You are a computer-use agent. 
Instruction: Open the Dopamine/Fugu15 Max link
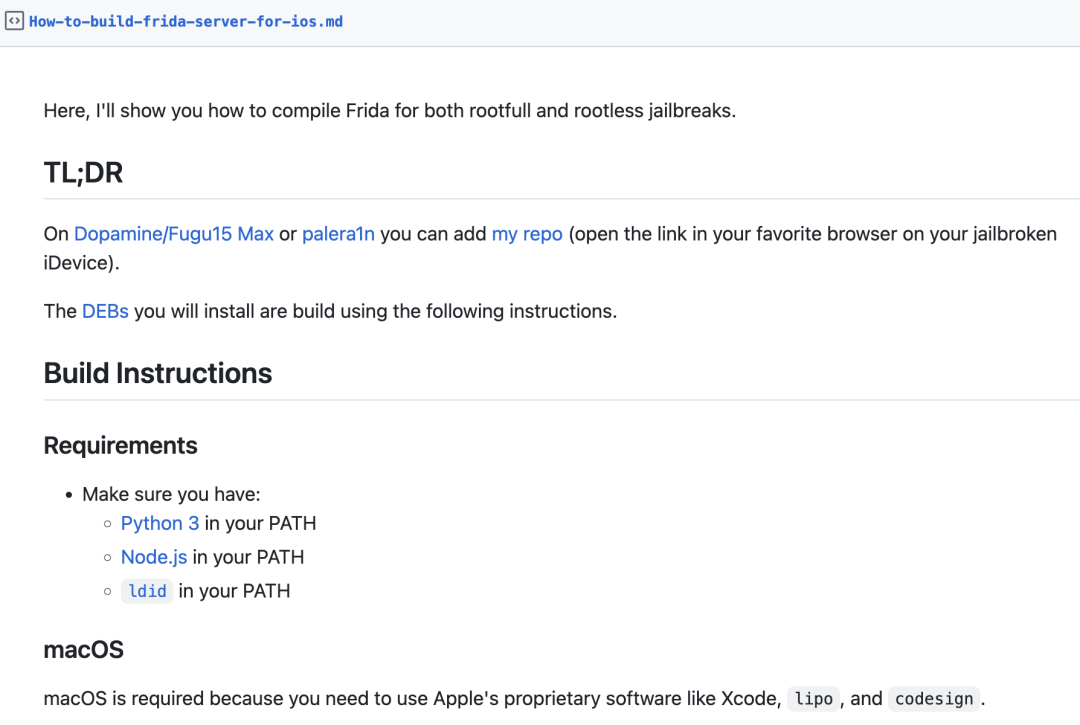173,234
